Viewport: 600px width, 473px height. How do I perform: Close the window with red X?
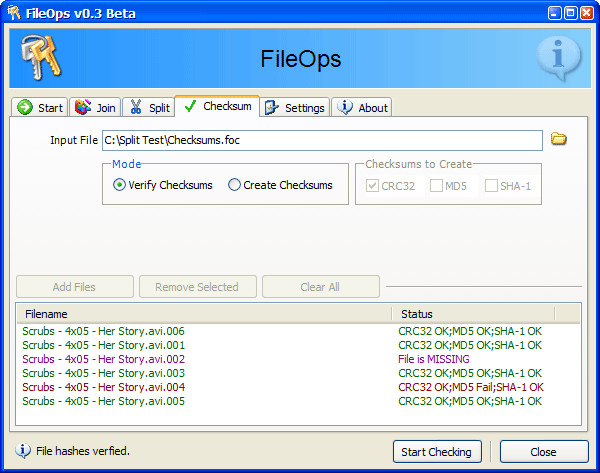[587, 13]
